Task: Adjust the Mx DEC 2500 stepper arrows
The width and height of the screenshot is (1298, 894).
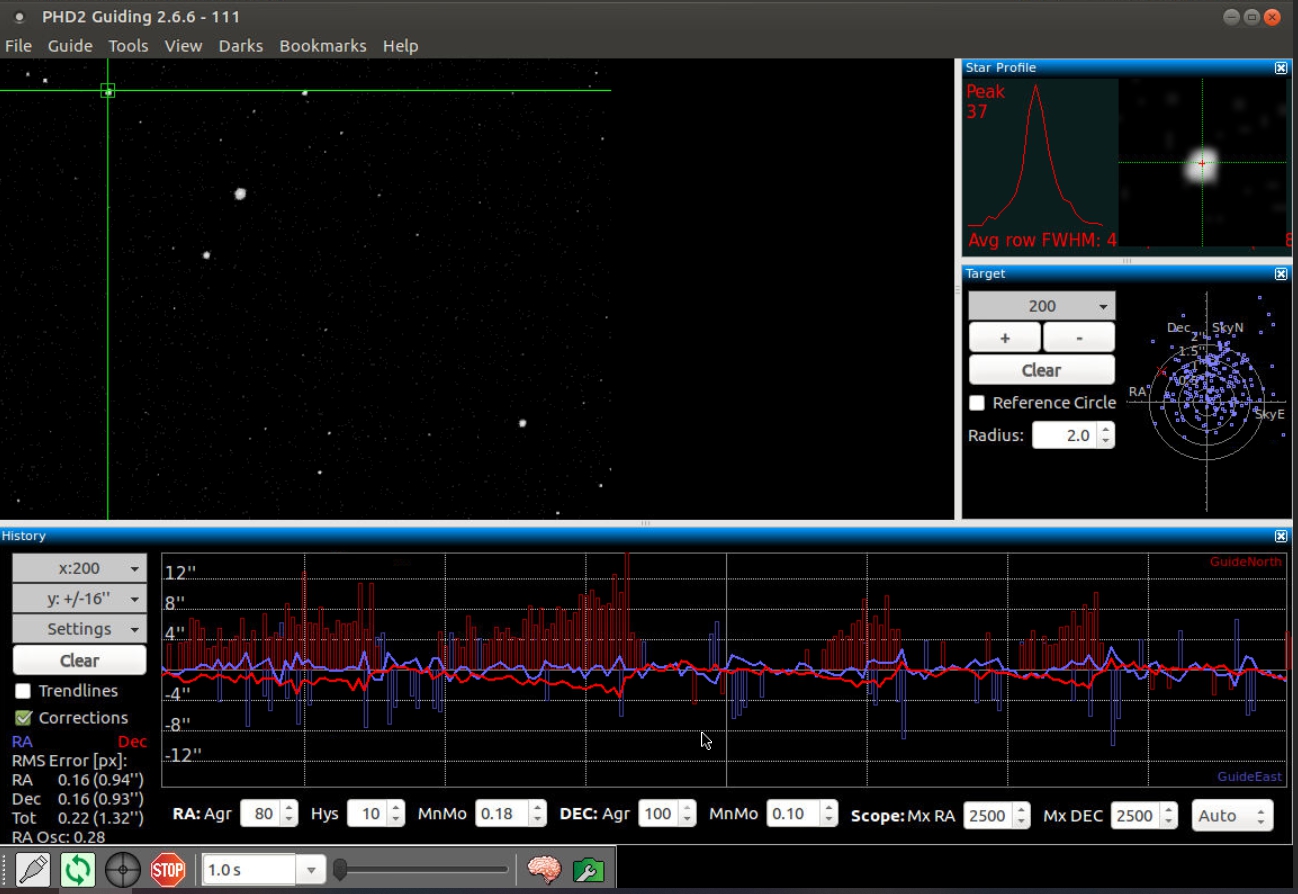Action: [x=1169, y=816]
